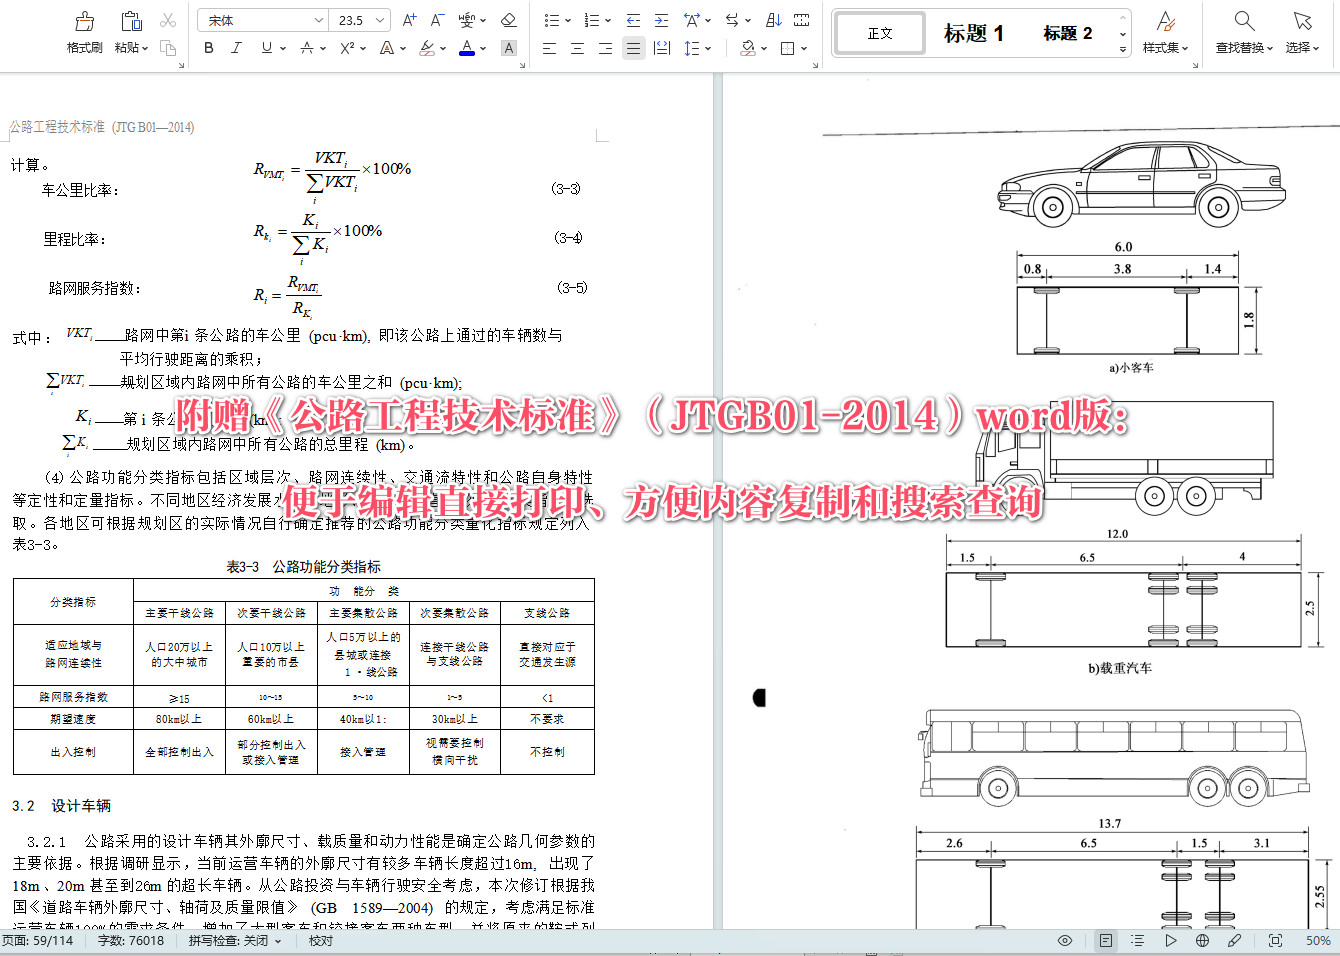Toggle Underline formatting
The image size is (1340, 956).
(x=266, y=48)
